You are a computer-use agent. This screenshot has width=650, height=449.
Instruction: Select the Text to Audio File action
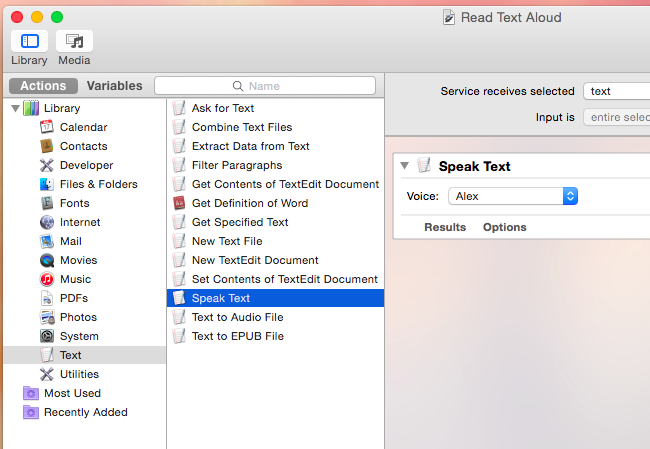pyautogui.click(x=238, y=317)
